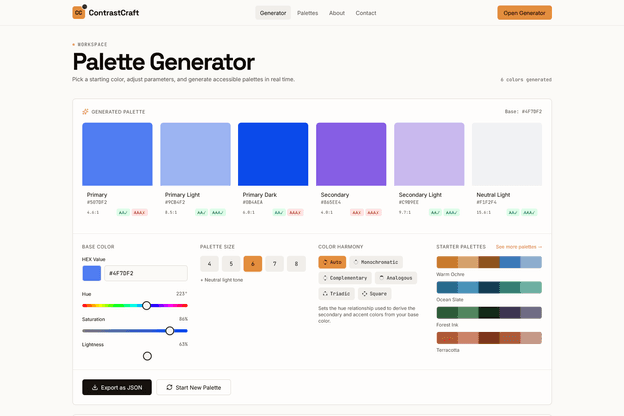
Task: Click the sparkle icon beside Generated Palette
Action: coord(85,112)
